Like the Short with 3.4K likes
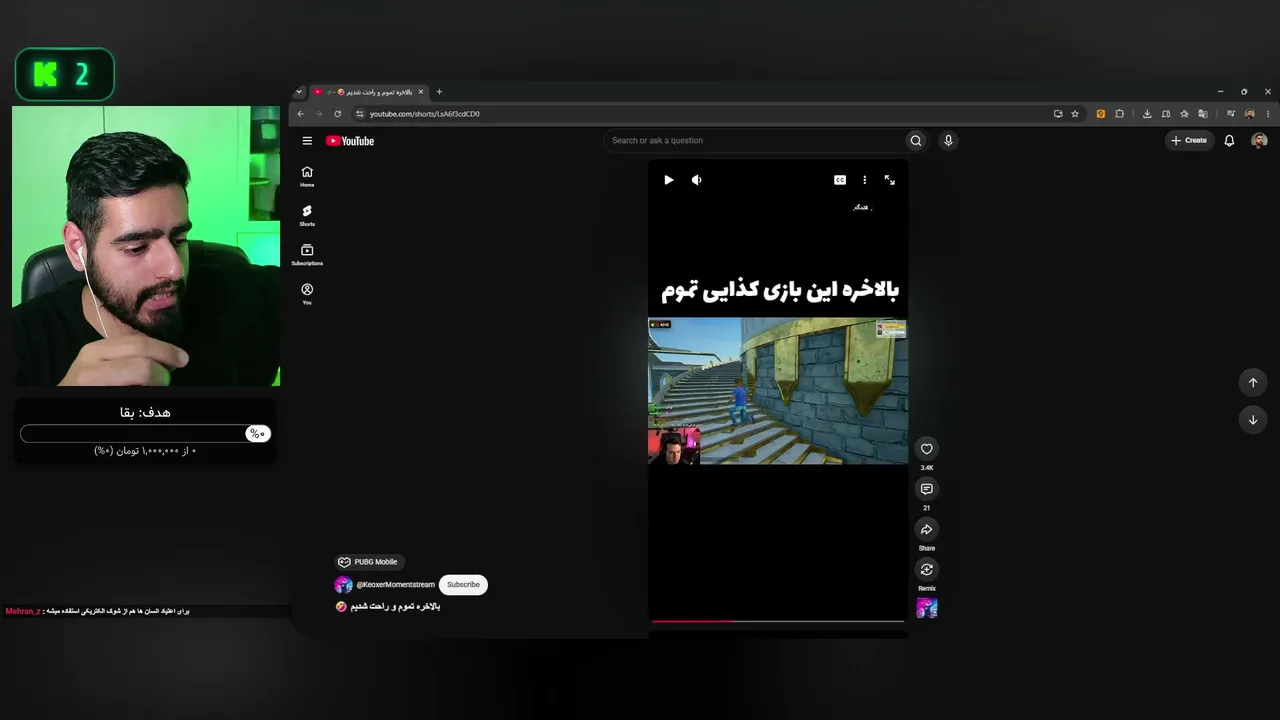 pyautogui.click(x=927, y=449)
